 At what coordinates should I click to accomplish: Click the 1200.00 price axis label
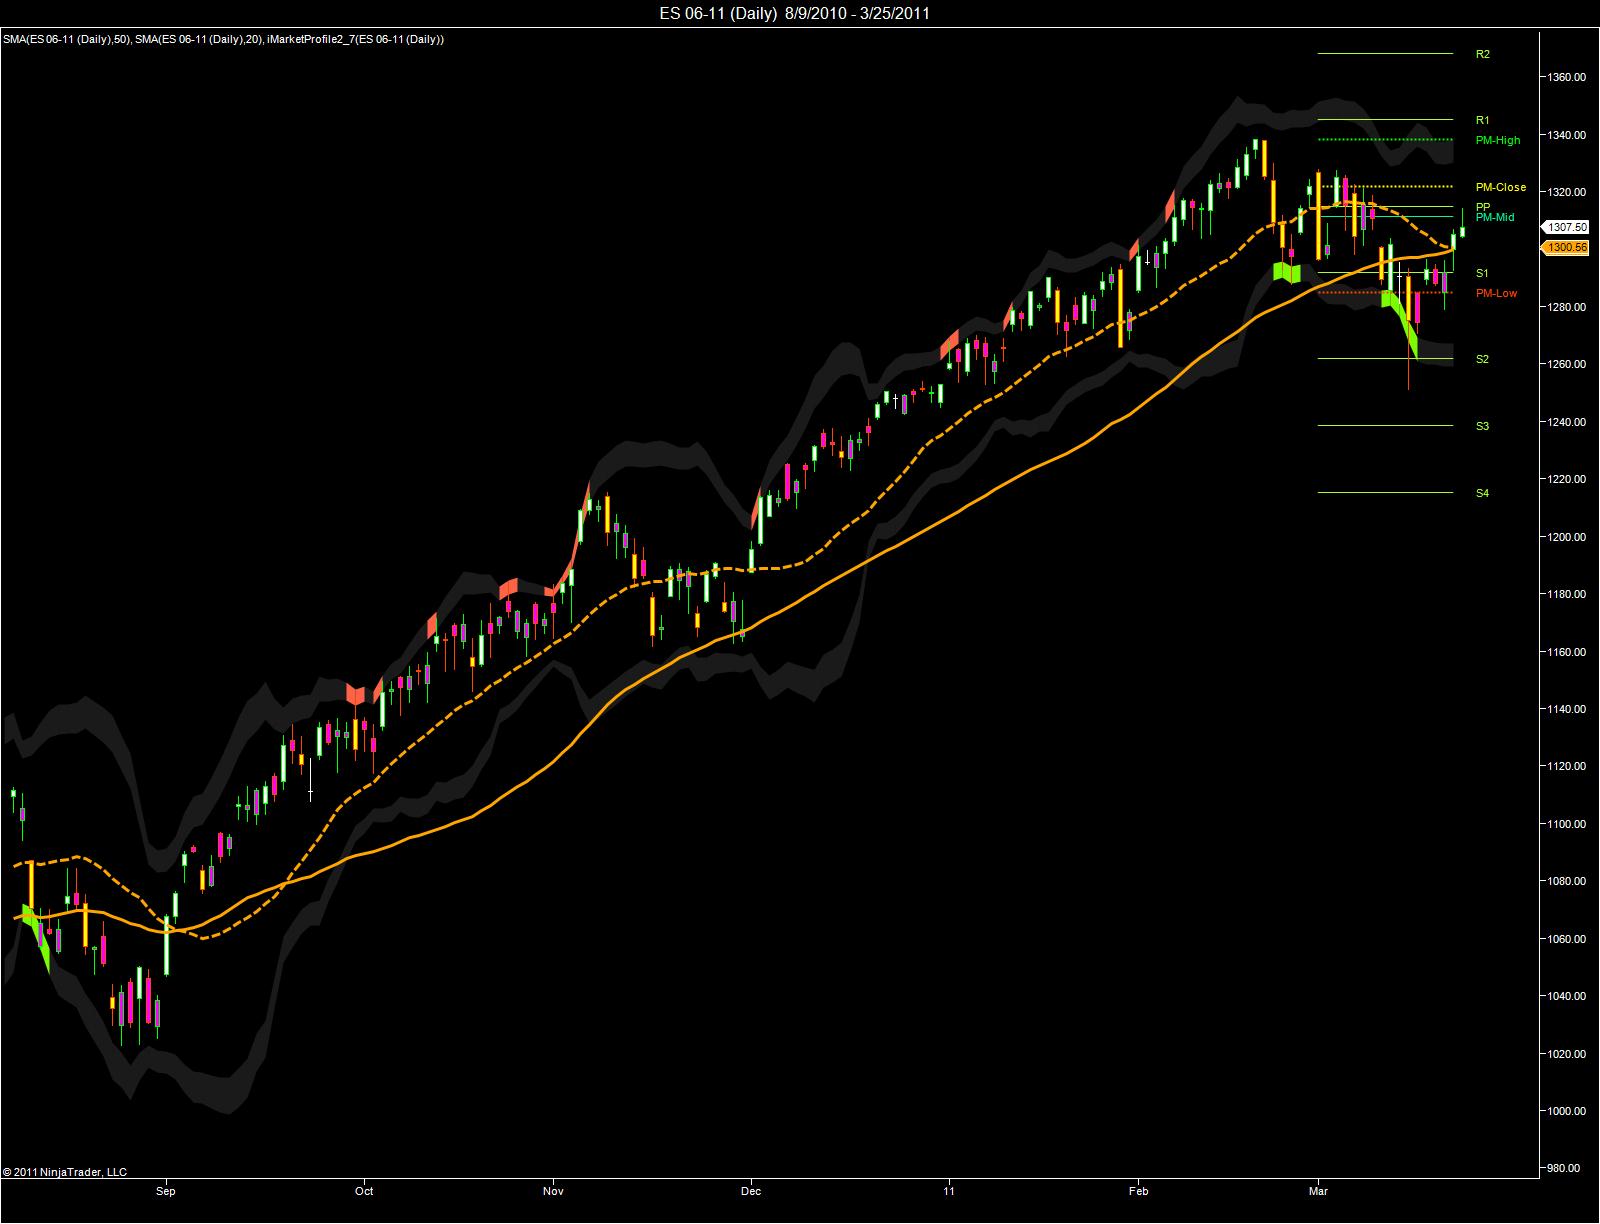1567,537
